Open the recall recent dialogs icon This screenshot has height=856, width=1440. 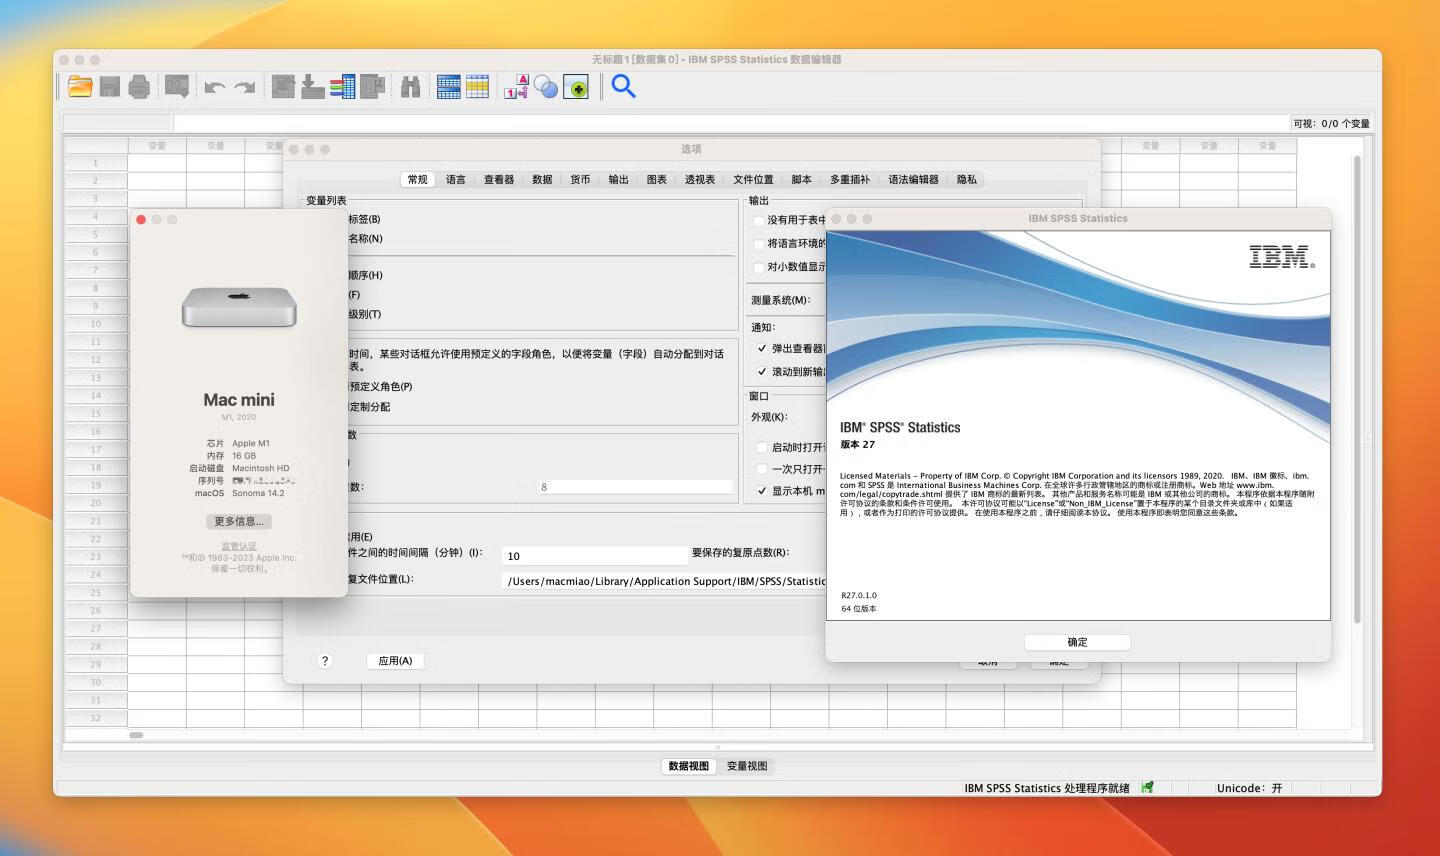pyautogui.click(x=177, y=87)
